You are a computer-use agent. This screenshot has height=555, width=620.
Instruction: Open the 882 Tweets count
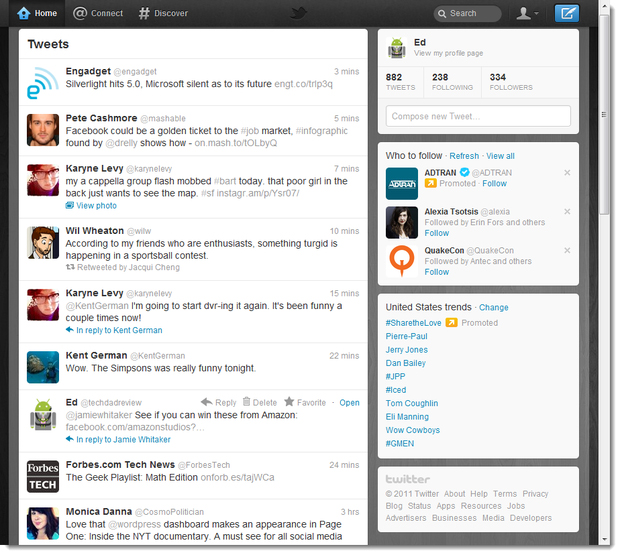click(x=400, y=82)
